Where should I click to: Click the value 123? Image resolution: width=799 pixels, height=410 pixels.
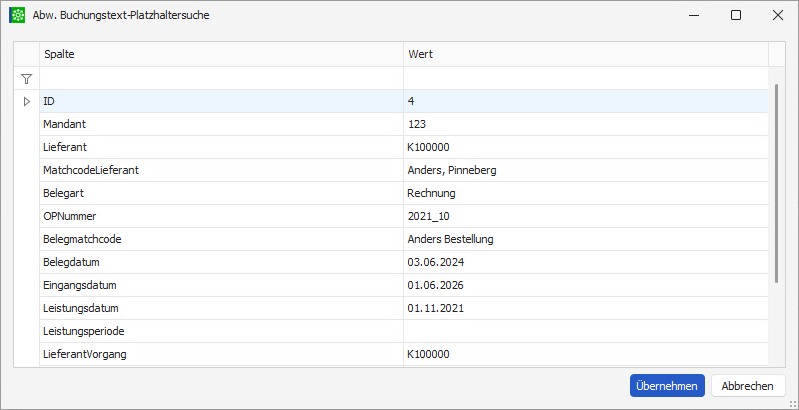pos(416,124)
